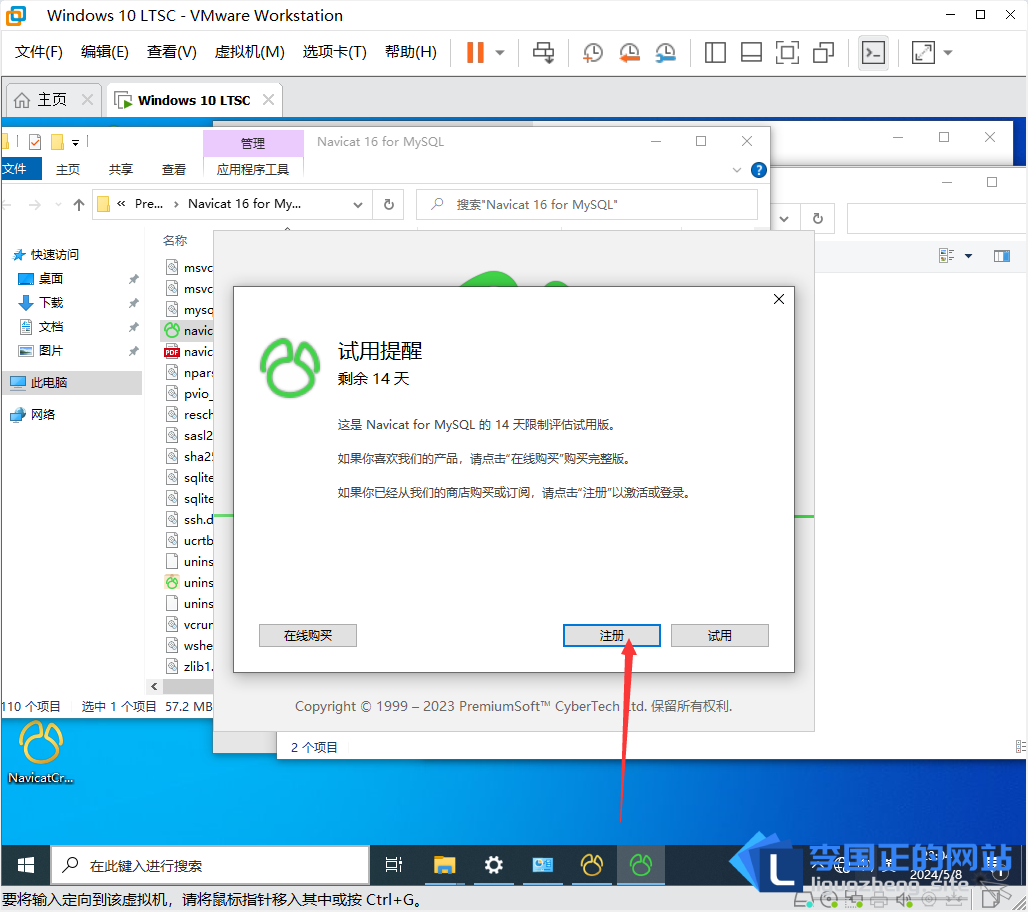The height and width of the screenshot is (912, 1028).
Task: Click the 在此键入进行搜索 taskbar search box
Action: (x=210, y=865)
